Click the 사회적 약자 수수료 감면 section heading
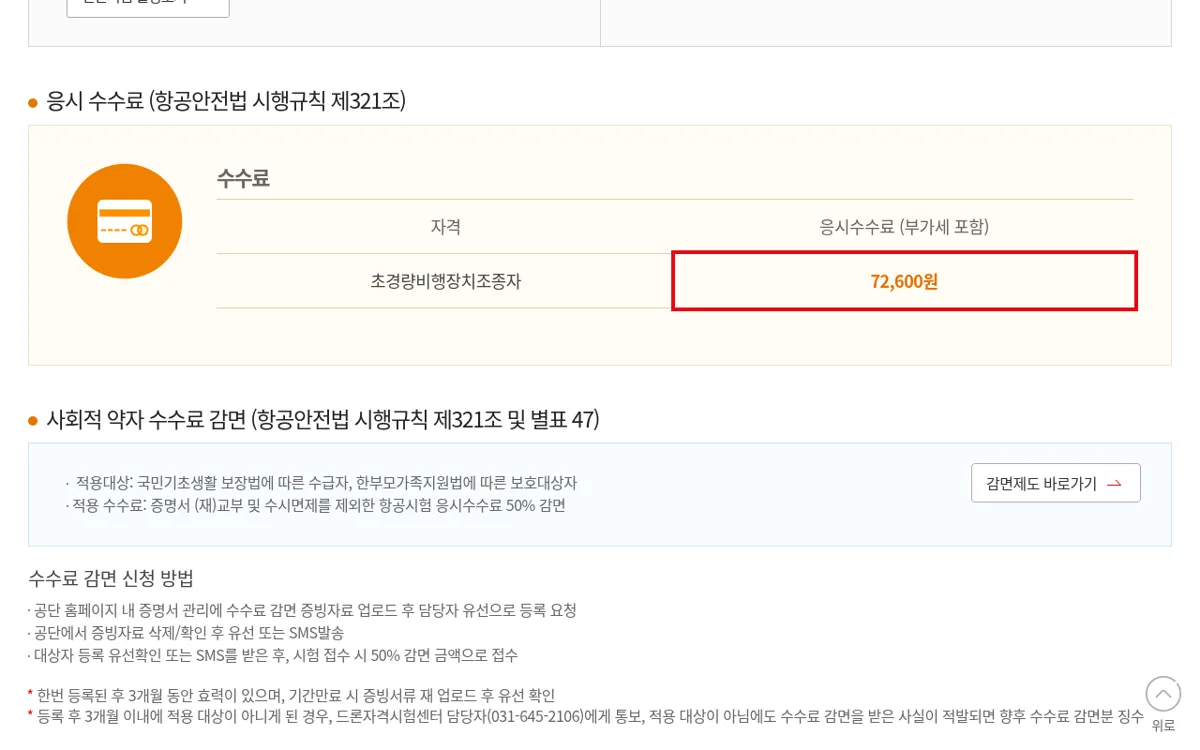1200x750 pixels. pos(323,419)
